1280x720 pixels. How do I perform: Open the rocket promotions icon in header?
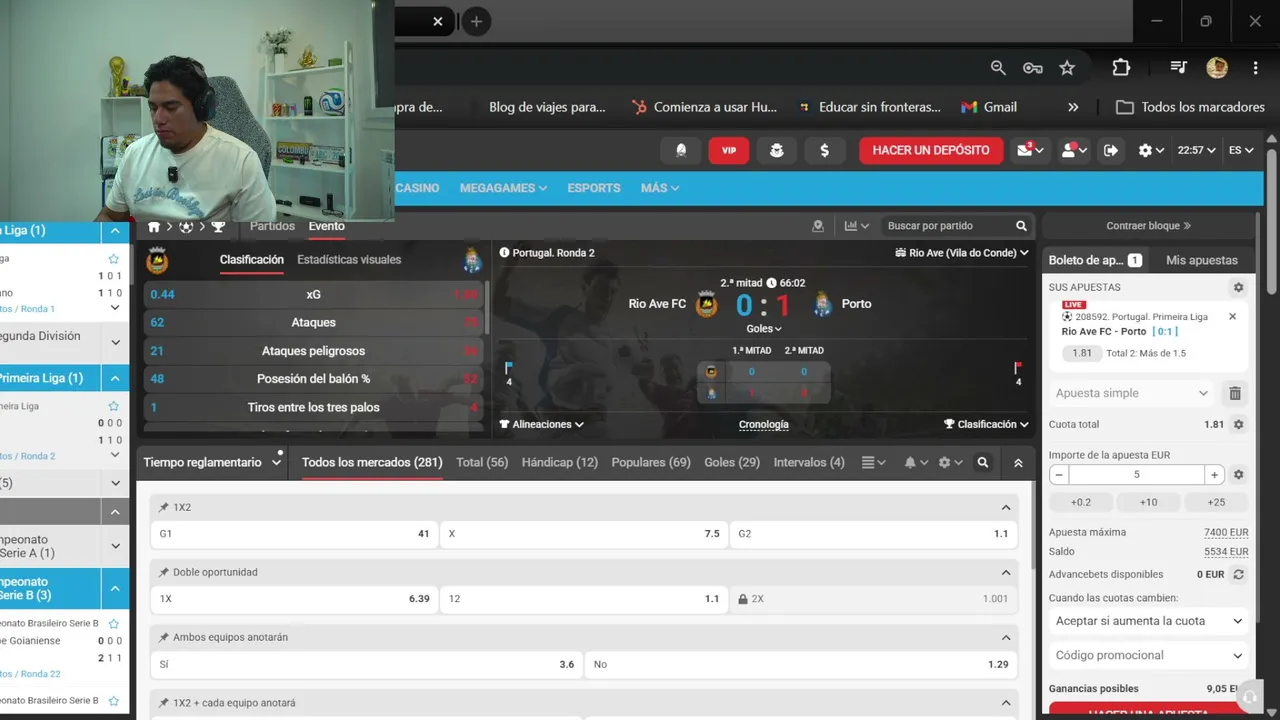coord(681,150)
